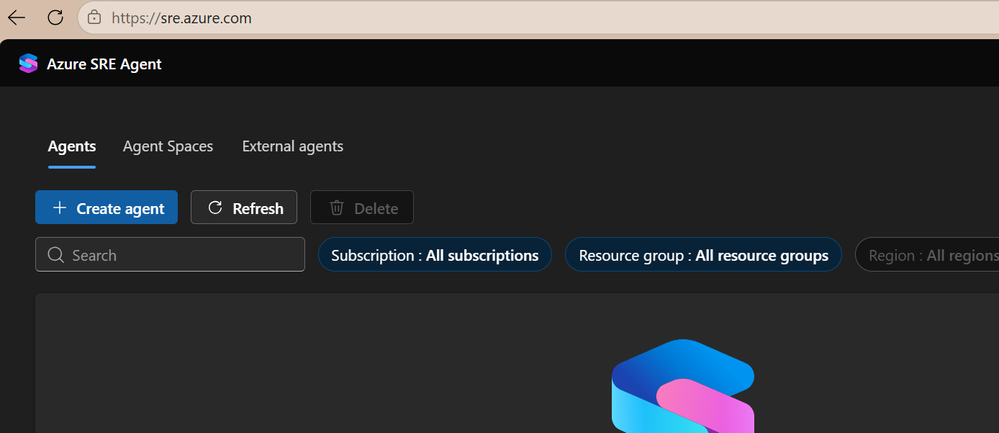Click the browser back arrow
Viewport: 999px width, 433px height.
pyautogui.click(x=17, y=17)
